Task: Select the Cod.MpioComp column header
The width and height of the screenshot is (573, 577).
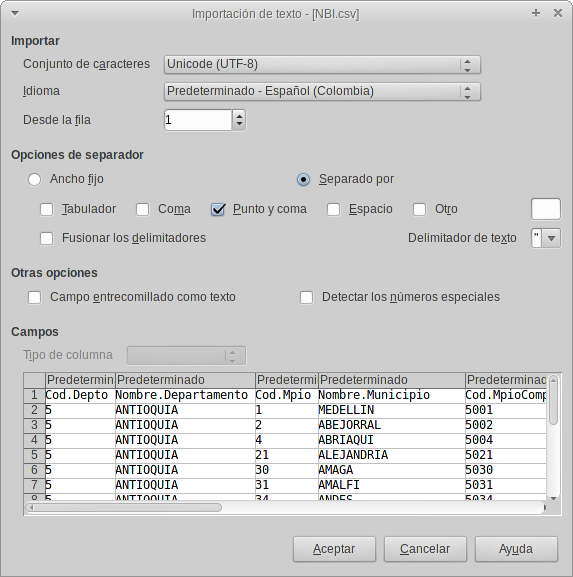Action: point(506,380)
